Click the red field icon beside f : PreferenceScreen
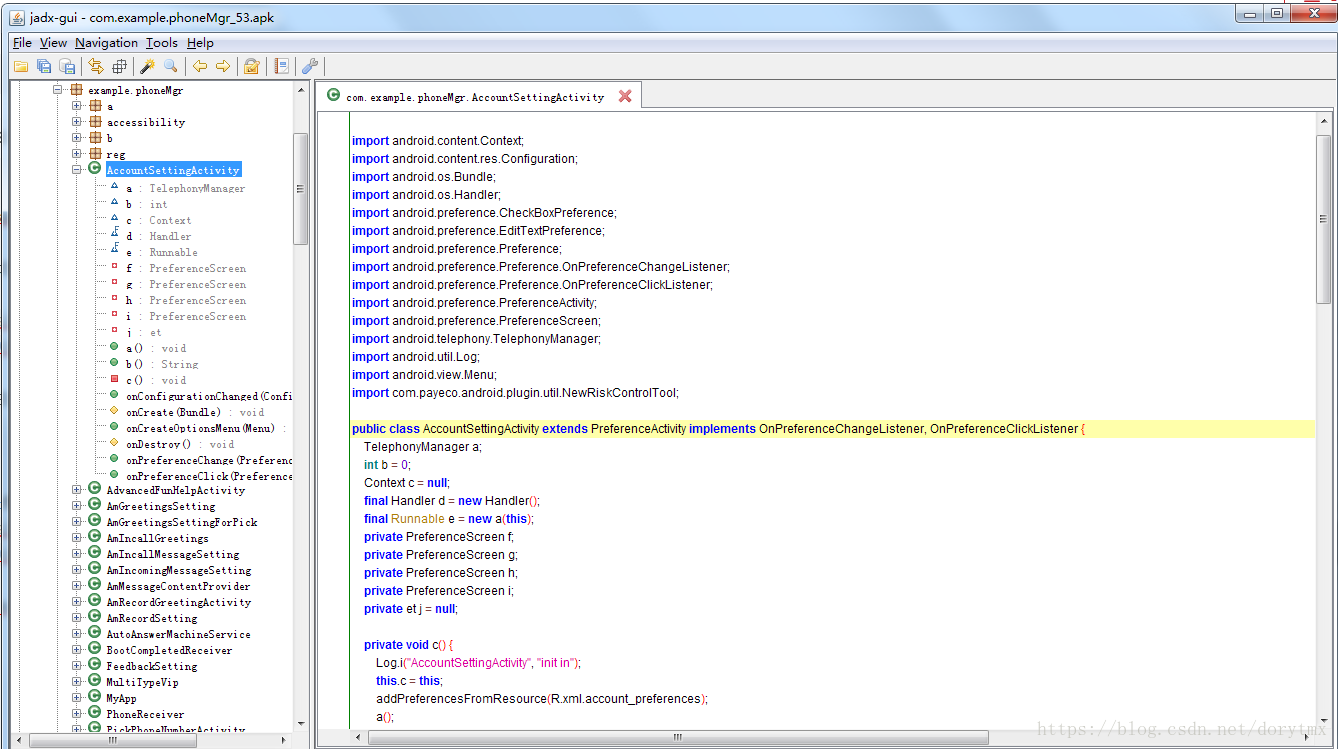 (x=114, y=267)
